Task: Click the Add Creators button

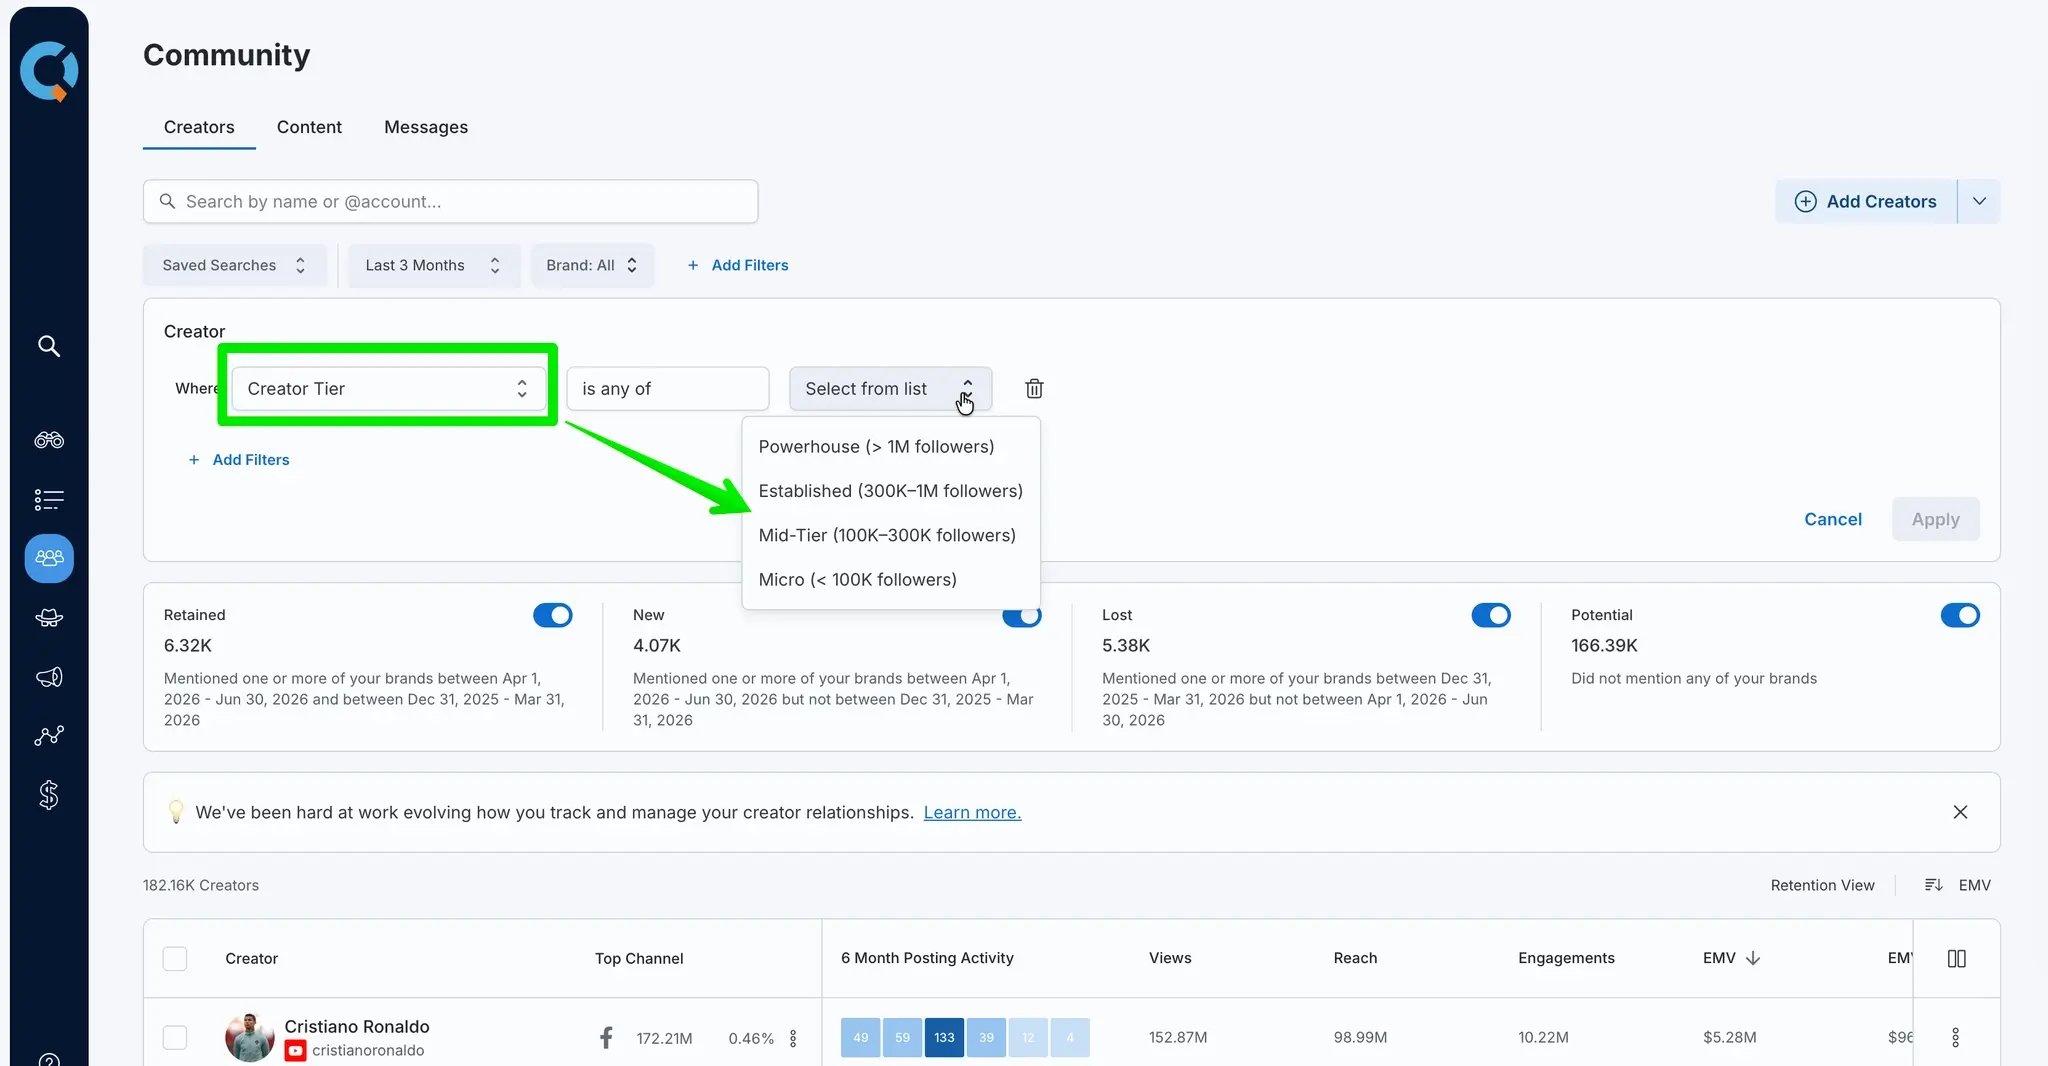Action: [x=1866, y=201]
